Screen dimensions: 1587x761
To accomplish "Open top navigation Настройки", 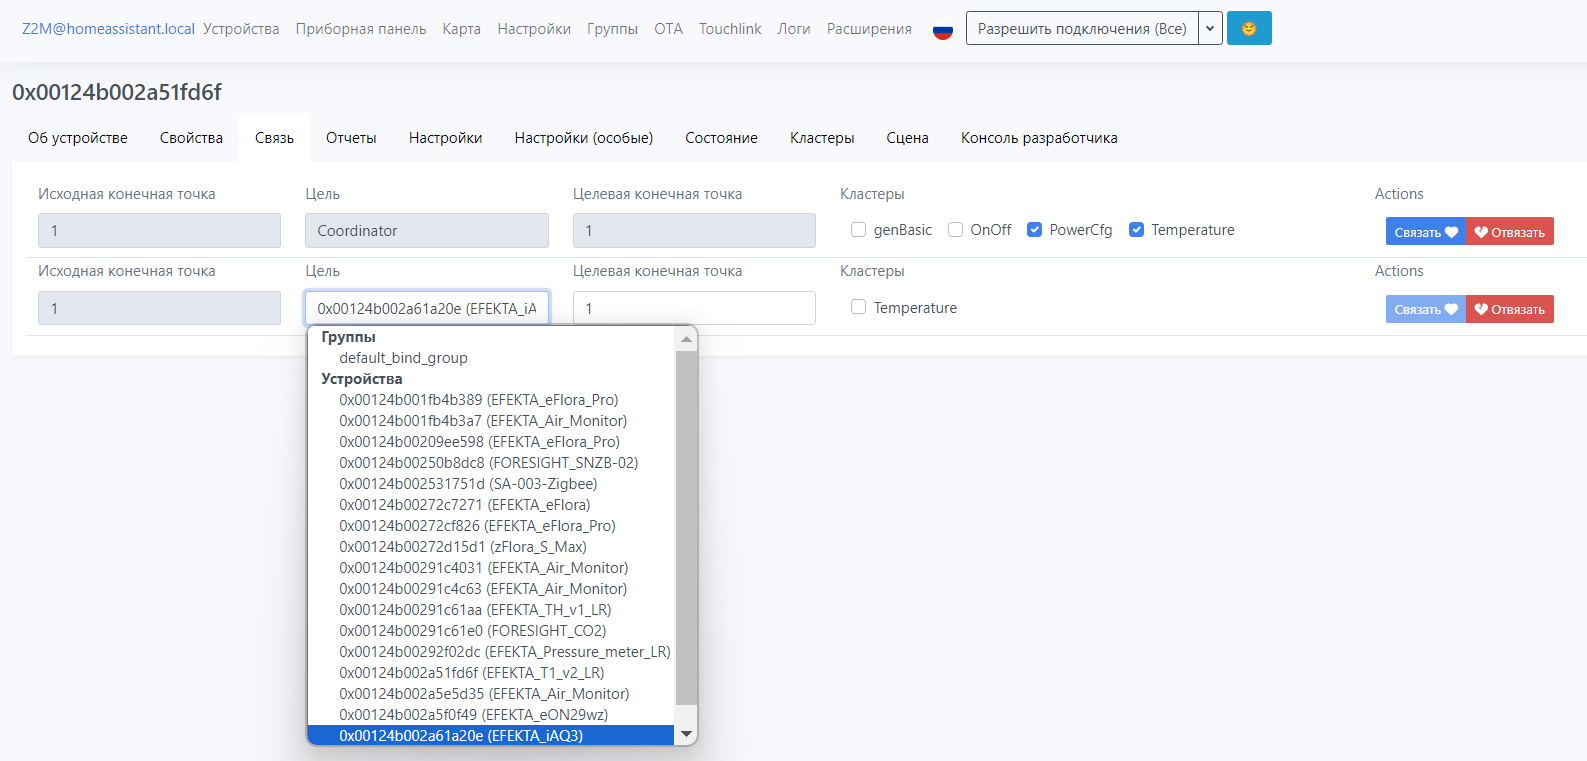I will click(534, 29).
